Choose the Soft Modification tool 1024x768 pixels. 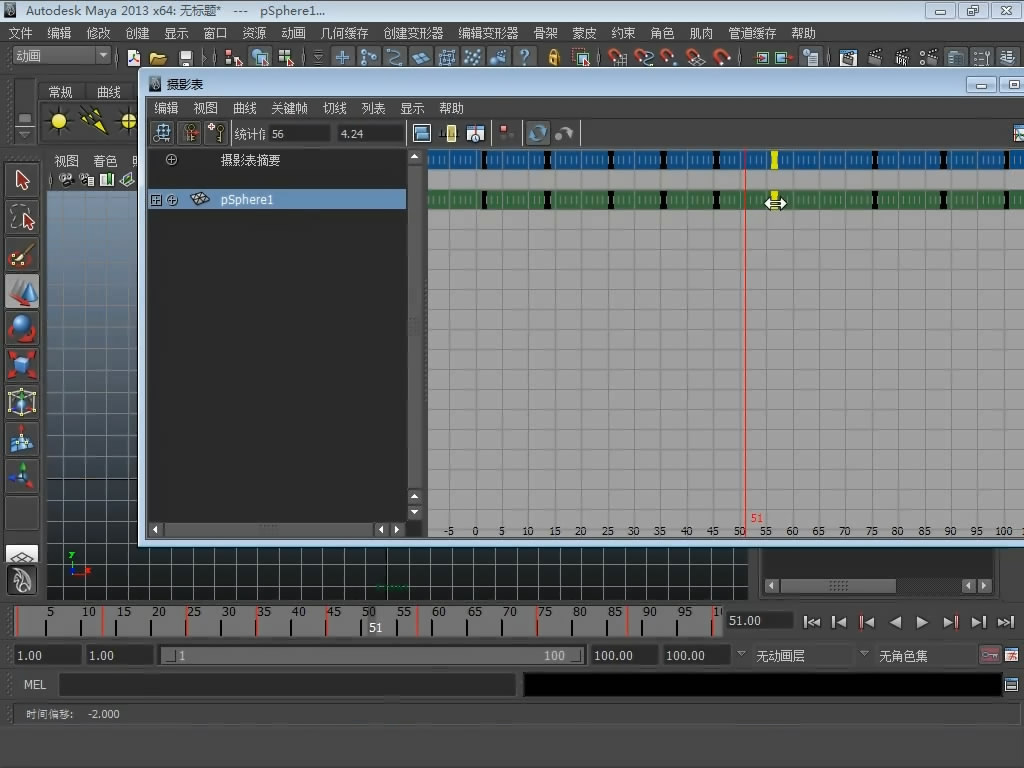[22, 439]
